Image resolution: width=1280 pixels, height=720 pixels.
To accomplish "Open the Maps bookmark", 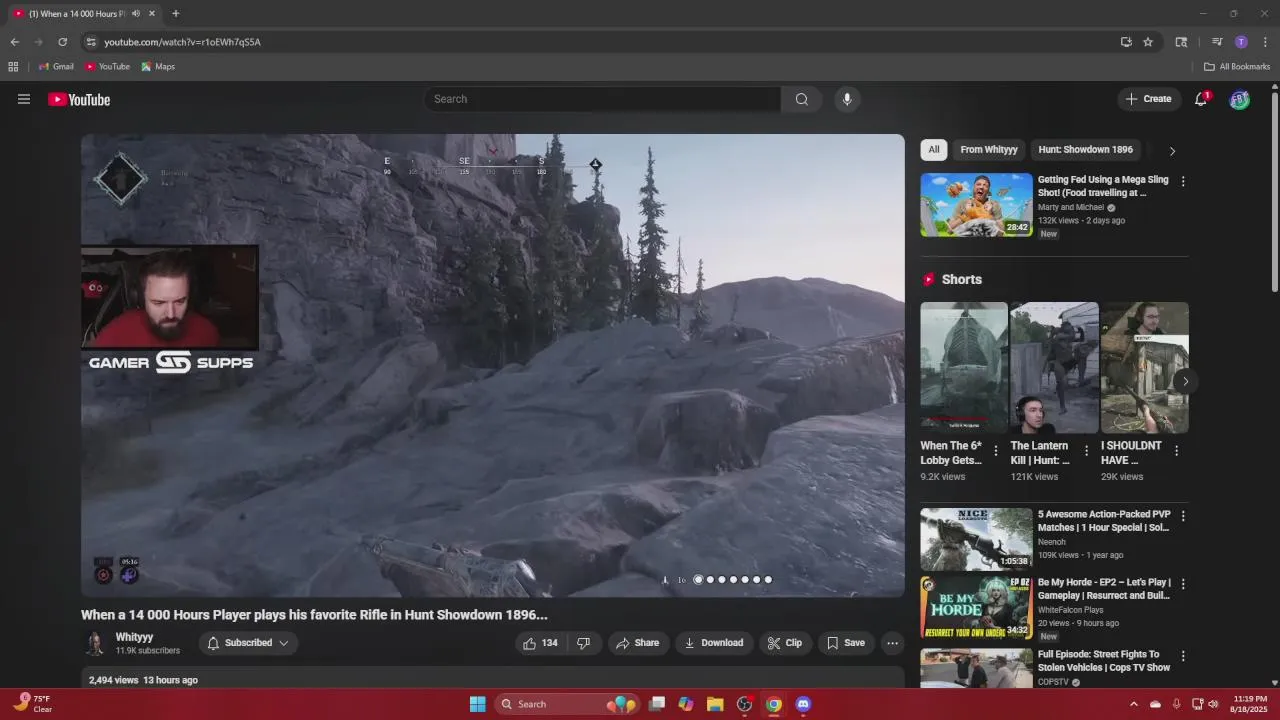I will pyautogui.click(x=158, y=67).
